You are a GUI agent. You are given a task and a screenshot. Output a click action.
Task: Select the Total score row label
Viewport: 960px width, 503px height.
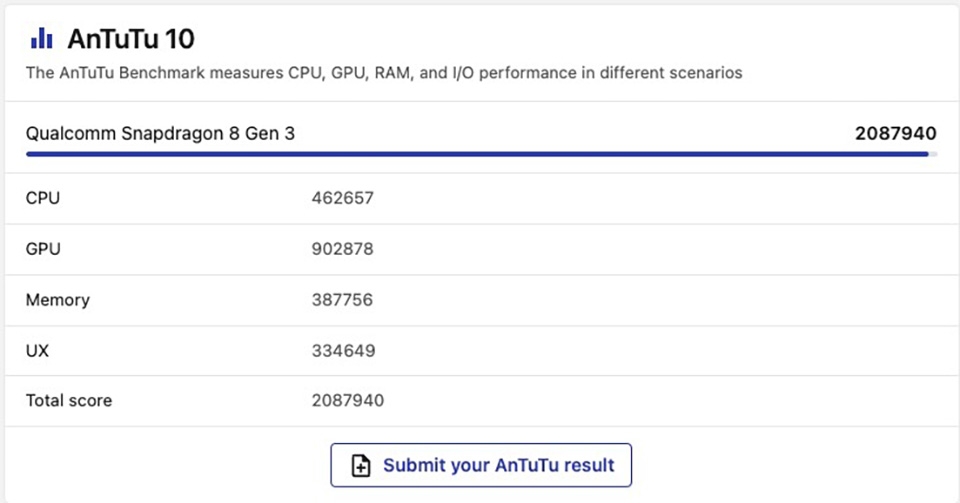[69, 401]
